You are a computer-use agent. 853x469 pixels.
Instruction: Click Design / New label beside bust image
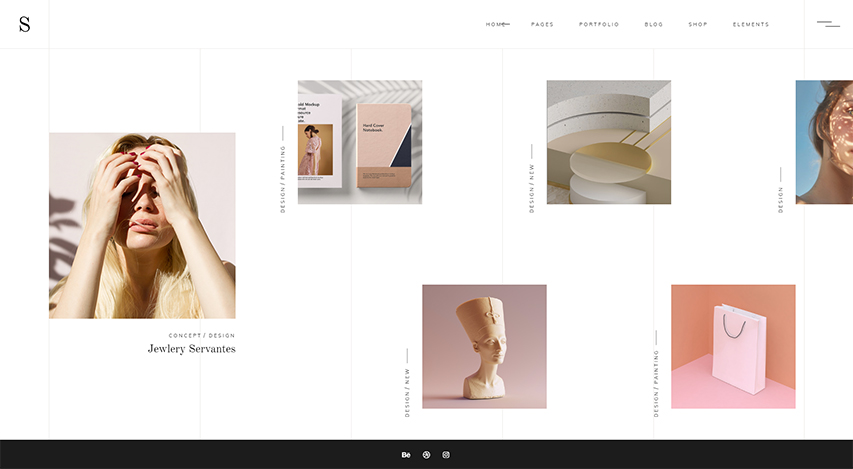(407, 391)
